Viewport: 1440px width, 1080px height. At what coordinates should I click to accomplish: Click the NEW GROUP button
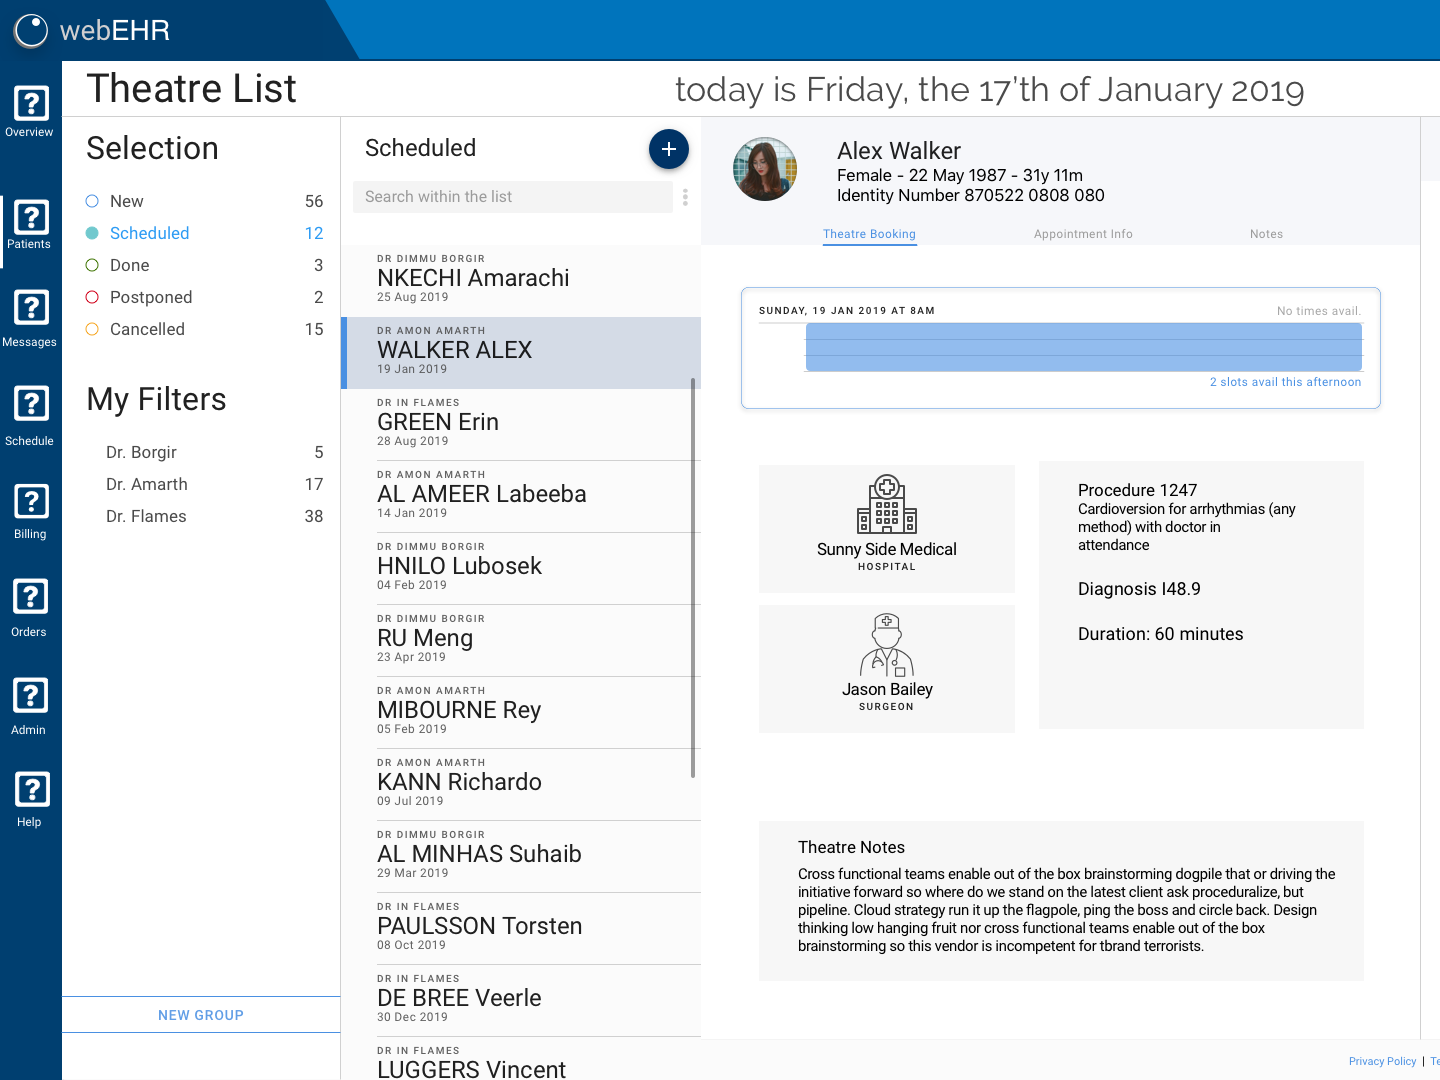pyautogui.click(x=200, y=1014)
